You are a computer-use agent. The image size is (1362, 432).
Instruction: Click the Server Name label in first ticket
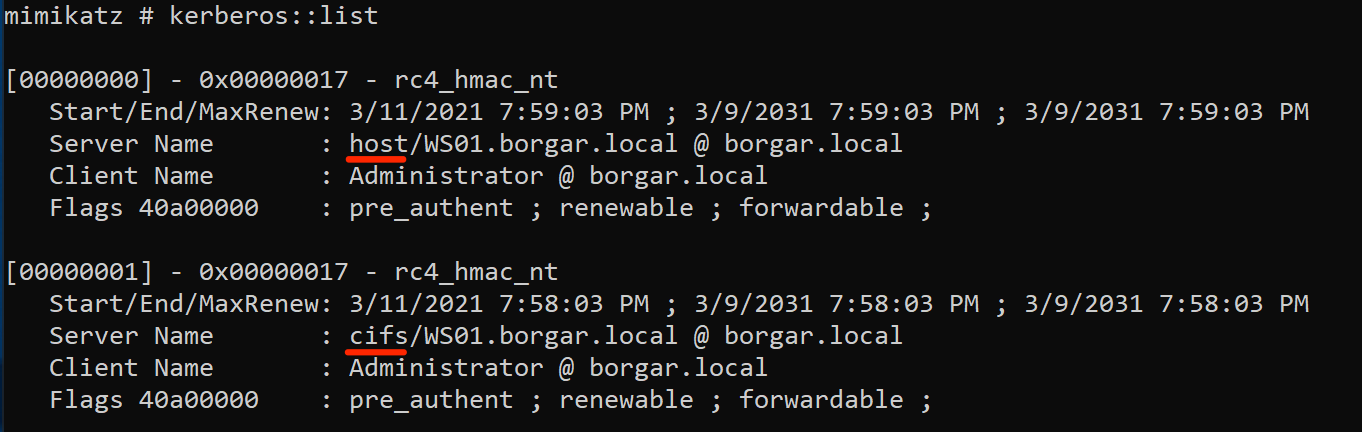[x=131, y=144]
